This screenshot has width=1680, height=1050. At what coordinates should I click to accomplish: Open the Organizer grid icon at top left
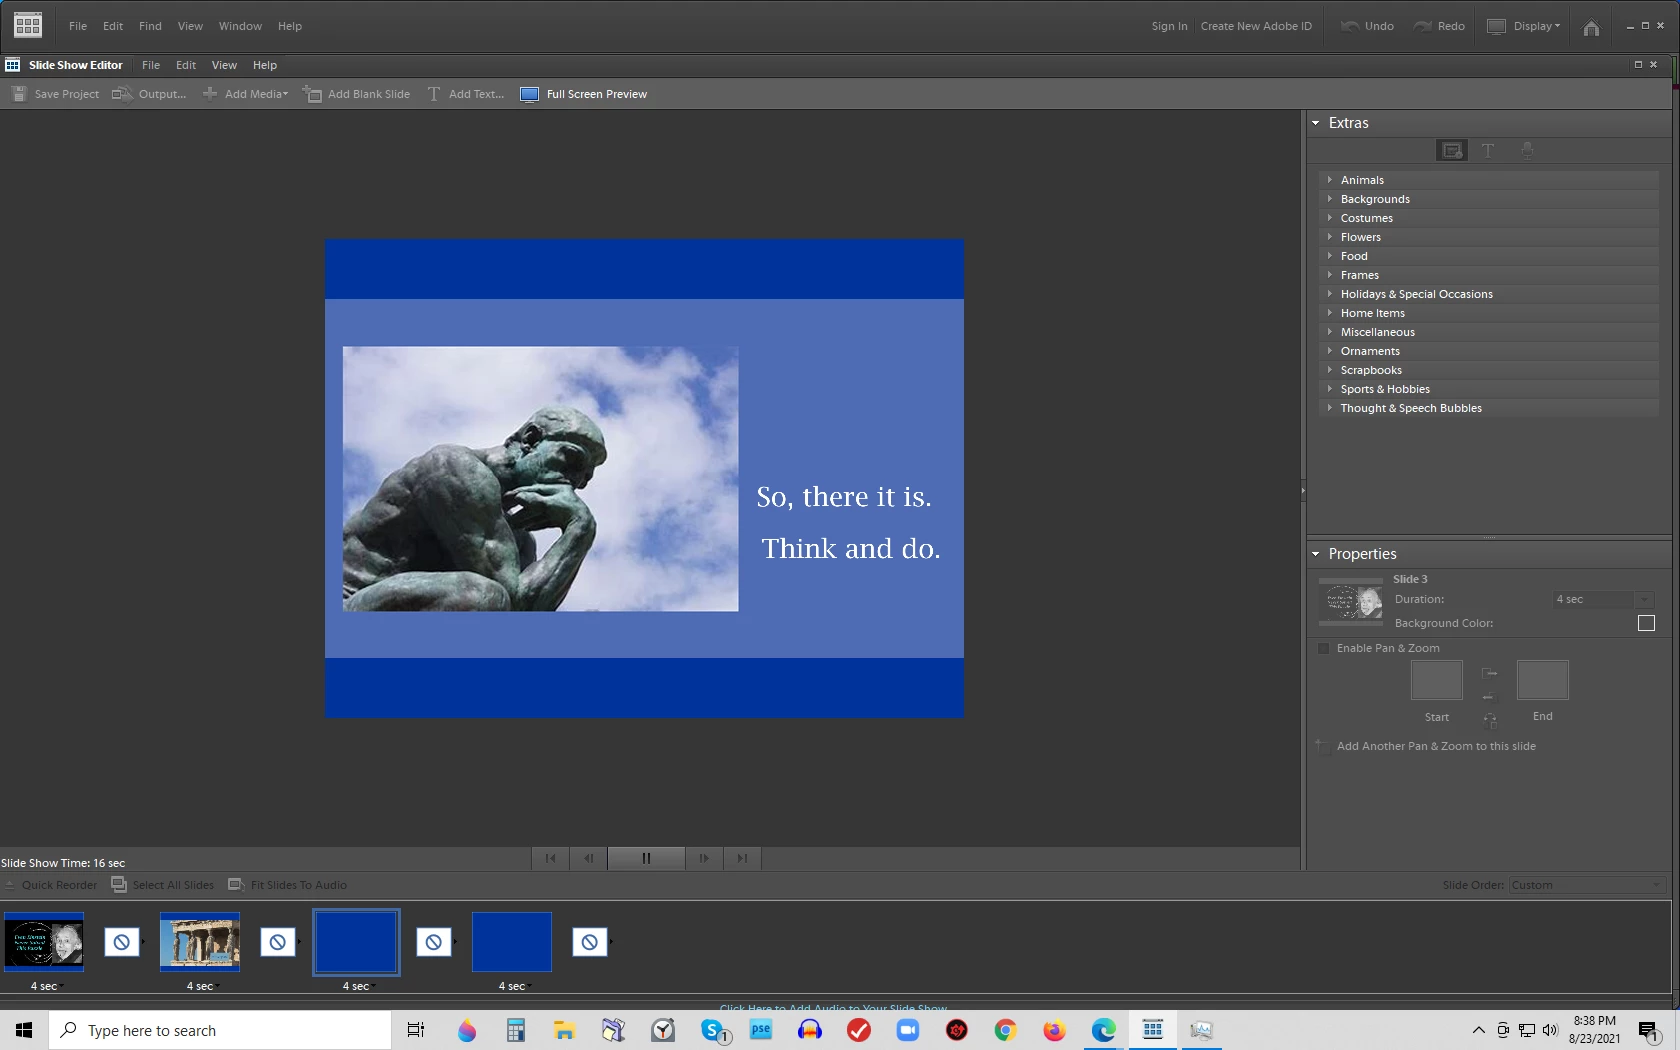pos(28,25)
